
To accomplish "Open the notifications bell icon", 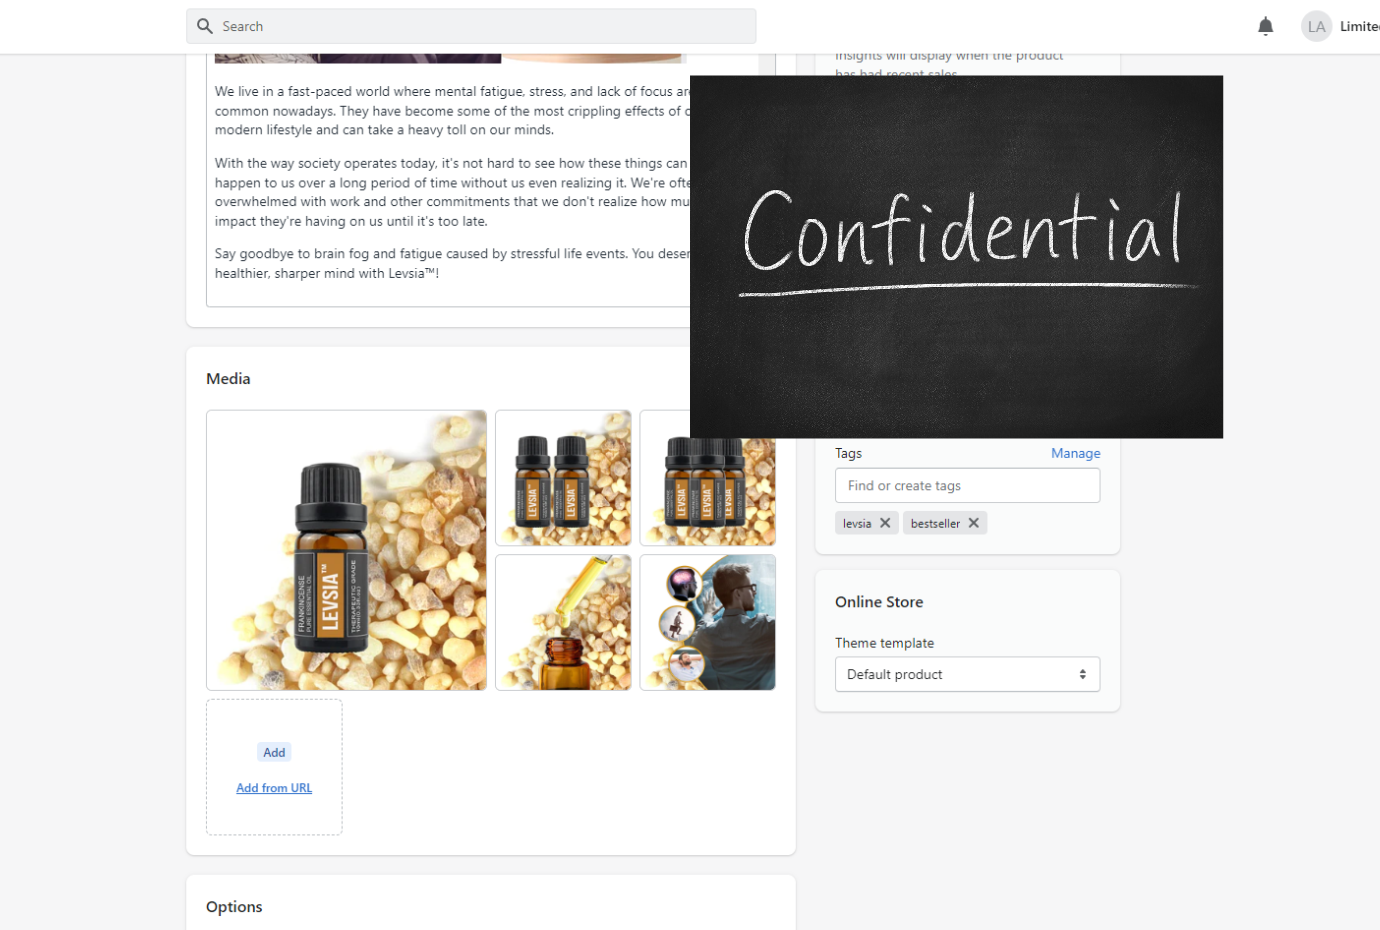I will [x=1265, y=27].
